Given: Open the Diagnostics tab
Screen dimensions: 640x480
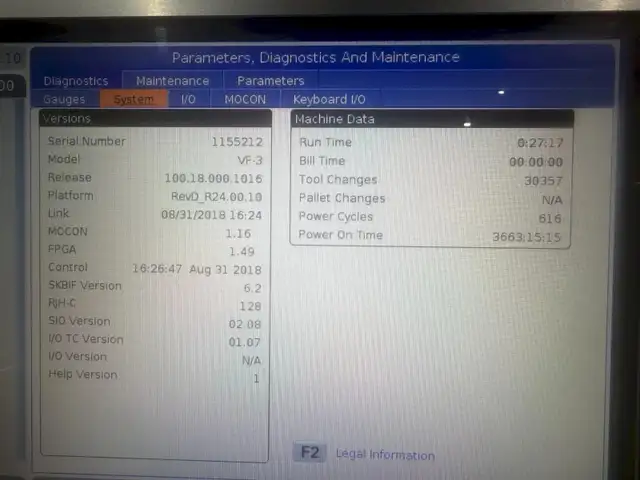Looking at the screenshot, I should pos(75,81).
